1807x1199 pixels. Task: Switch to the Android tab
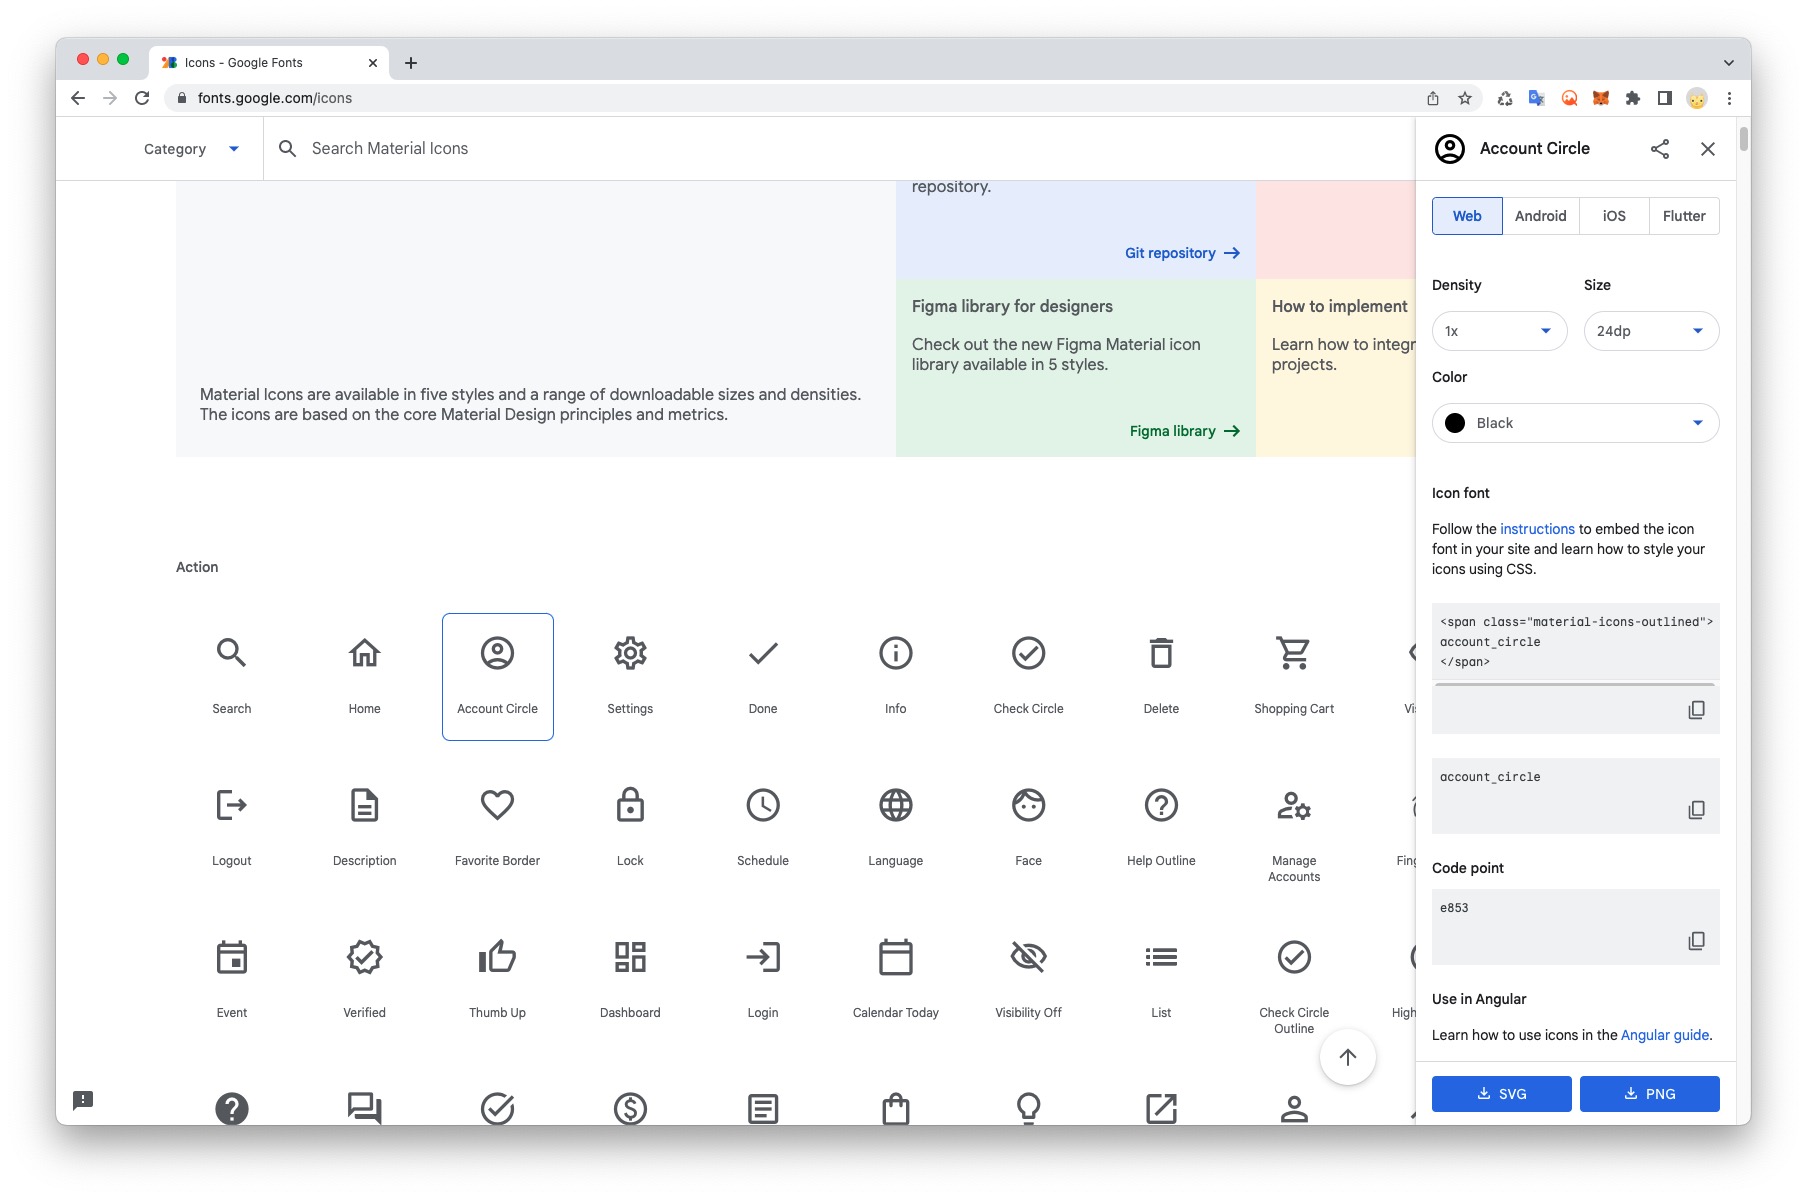1540,216
